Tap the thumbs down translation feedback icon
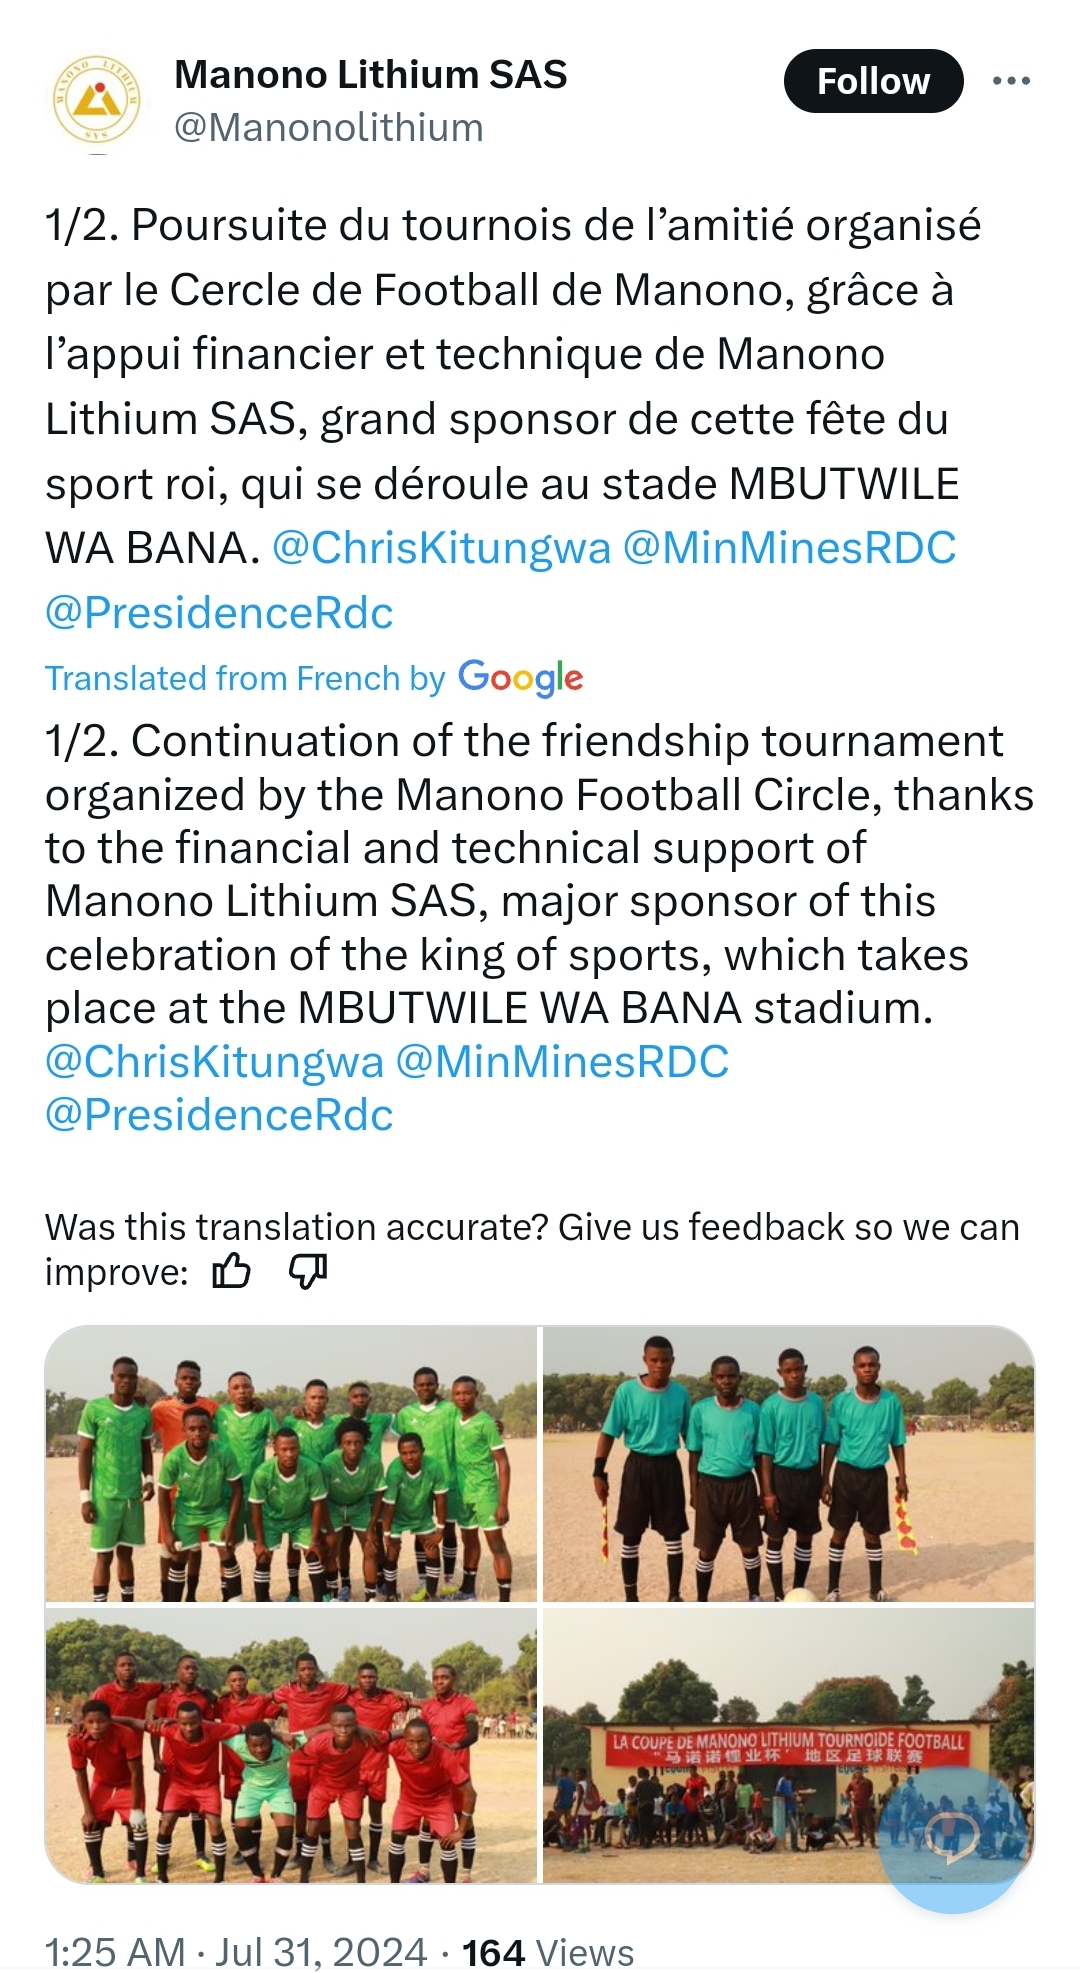Image resolution: width=1080 pixels, height=1973 pixels. pos(307,1271)
